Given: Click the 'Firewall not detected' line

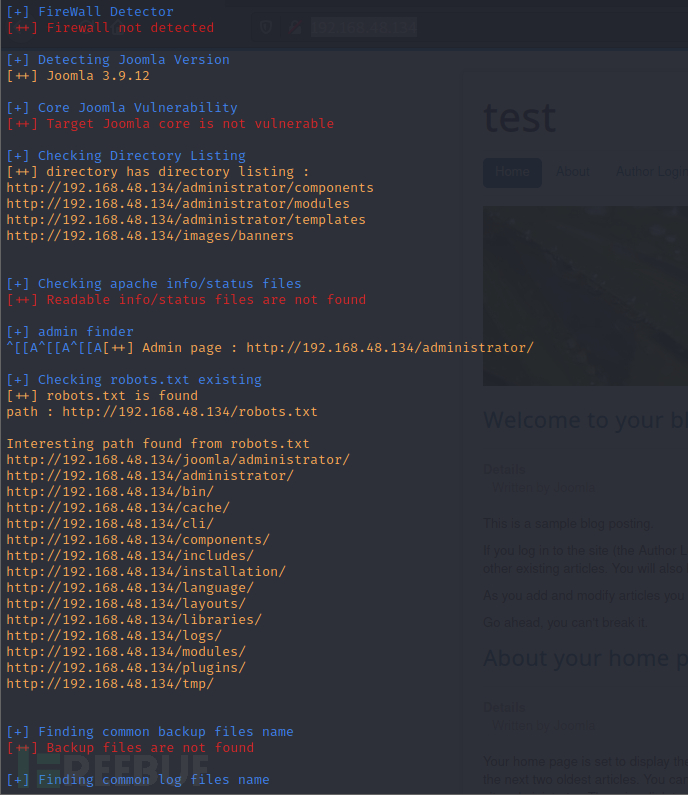Looking at the screenshot, I should tap(110, 27).
